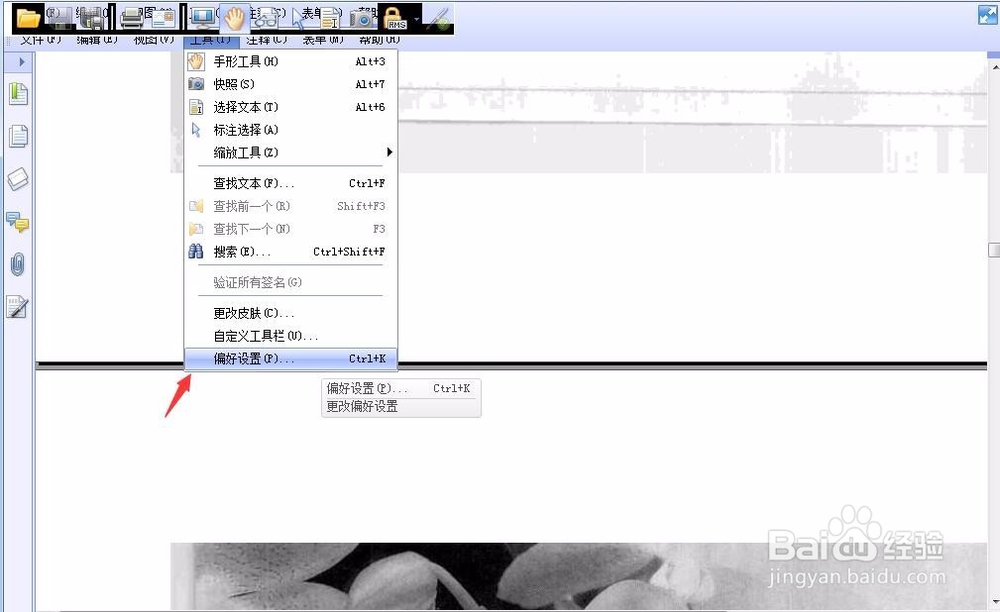Open the 文件 menu
Screen dimensions: 1000x612
tap(40, 40)
